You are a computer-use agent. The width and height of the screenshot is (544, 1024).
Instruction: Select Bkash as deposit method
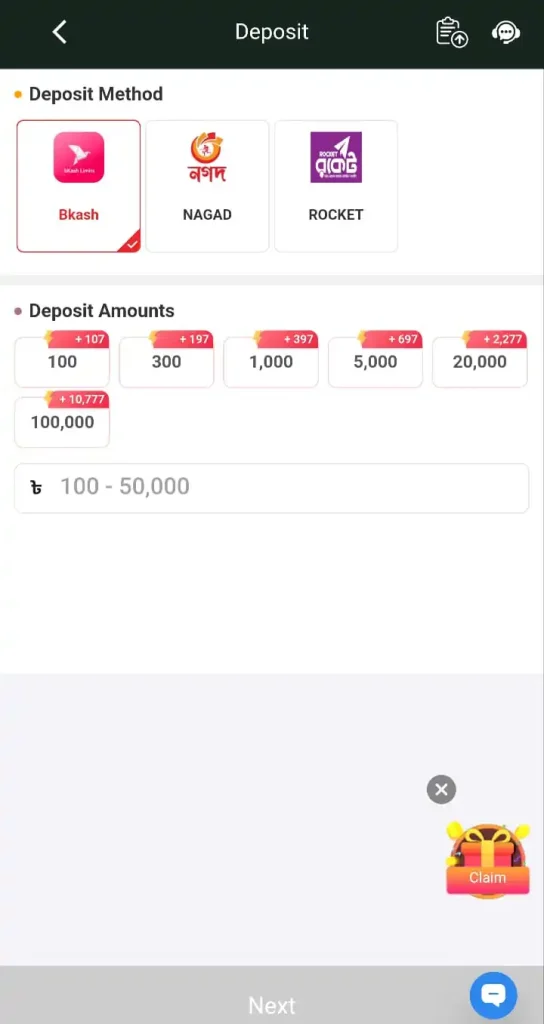pos(78,186)
